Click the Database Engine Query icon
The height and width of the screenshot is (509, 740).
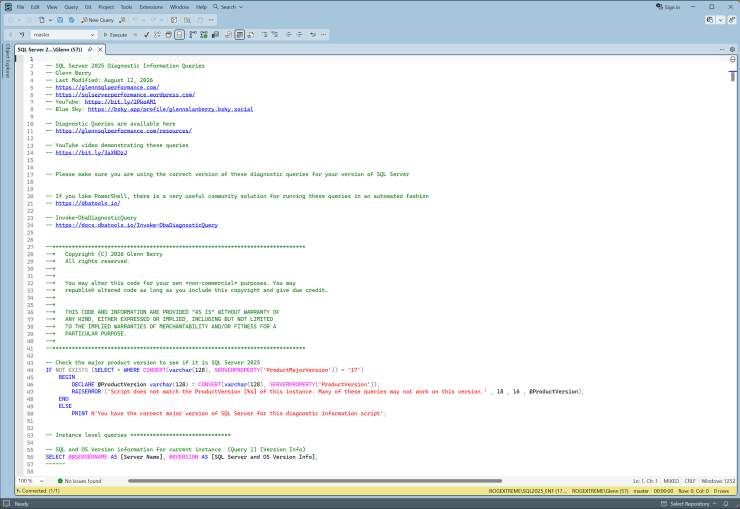pos(122,20)
